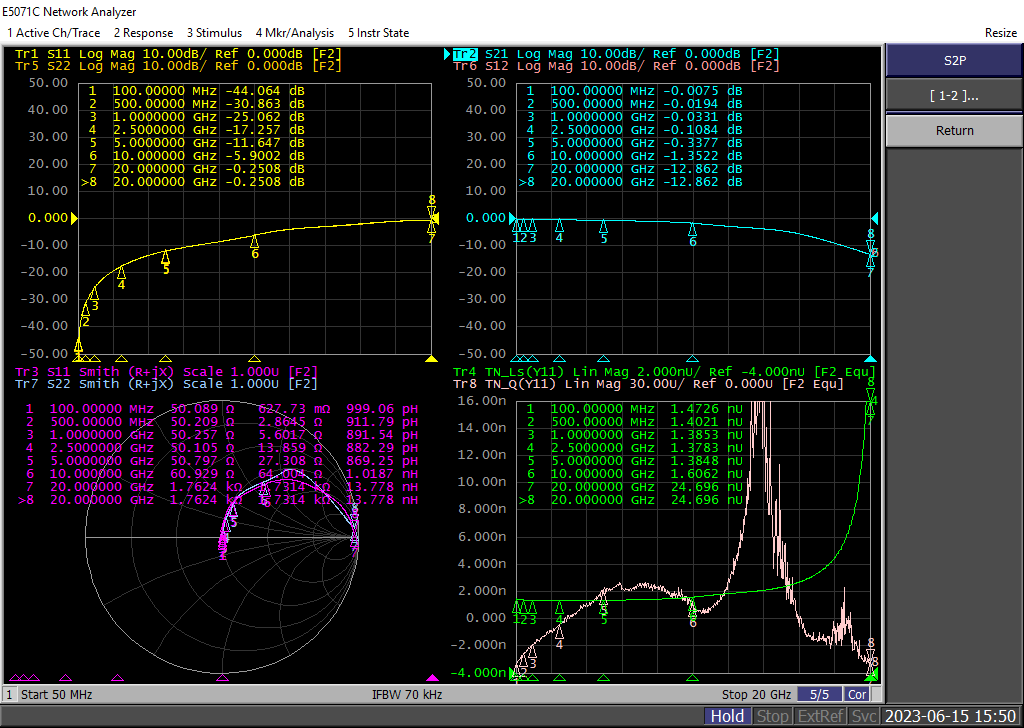
Task: Click the filled cyan active marker on S21 axis
Action: 870,358
